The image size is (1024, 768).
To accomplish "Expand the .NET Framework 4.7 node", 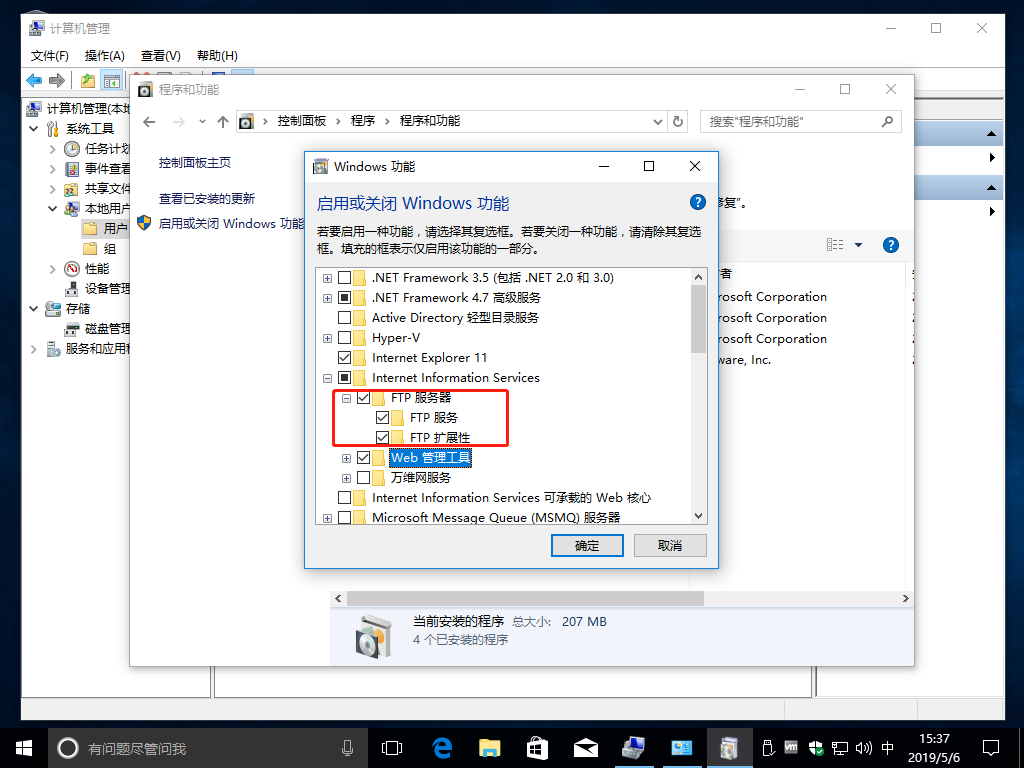I will 327,298.
